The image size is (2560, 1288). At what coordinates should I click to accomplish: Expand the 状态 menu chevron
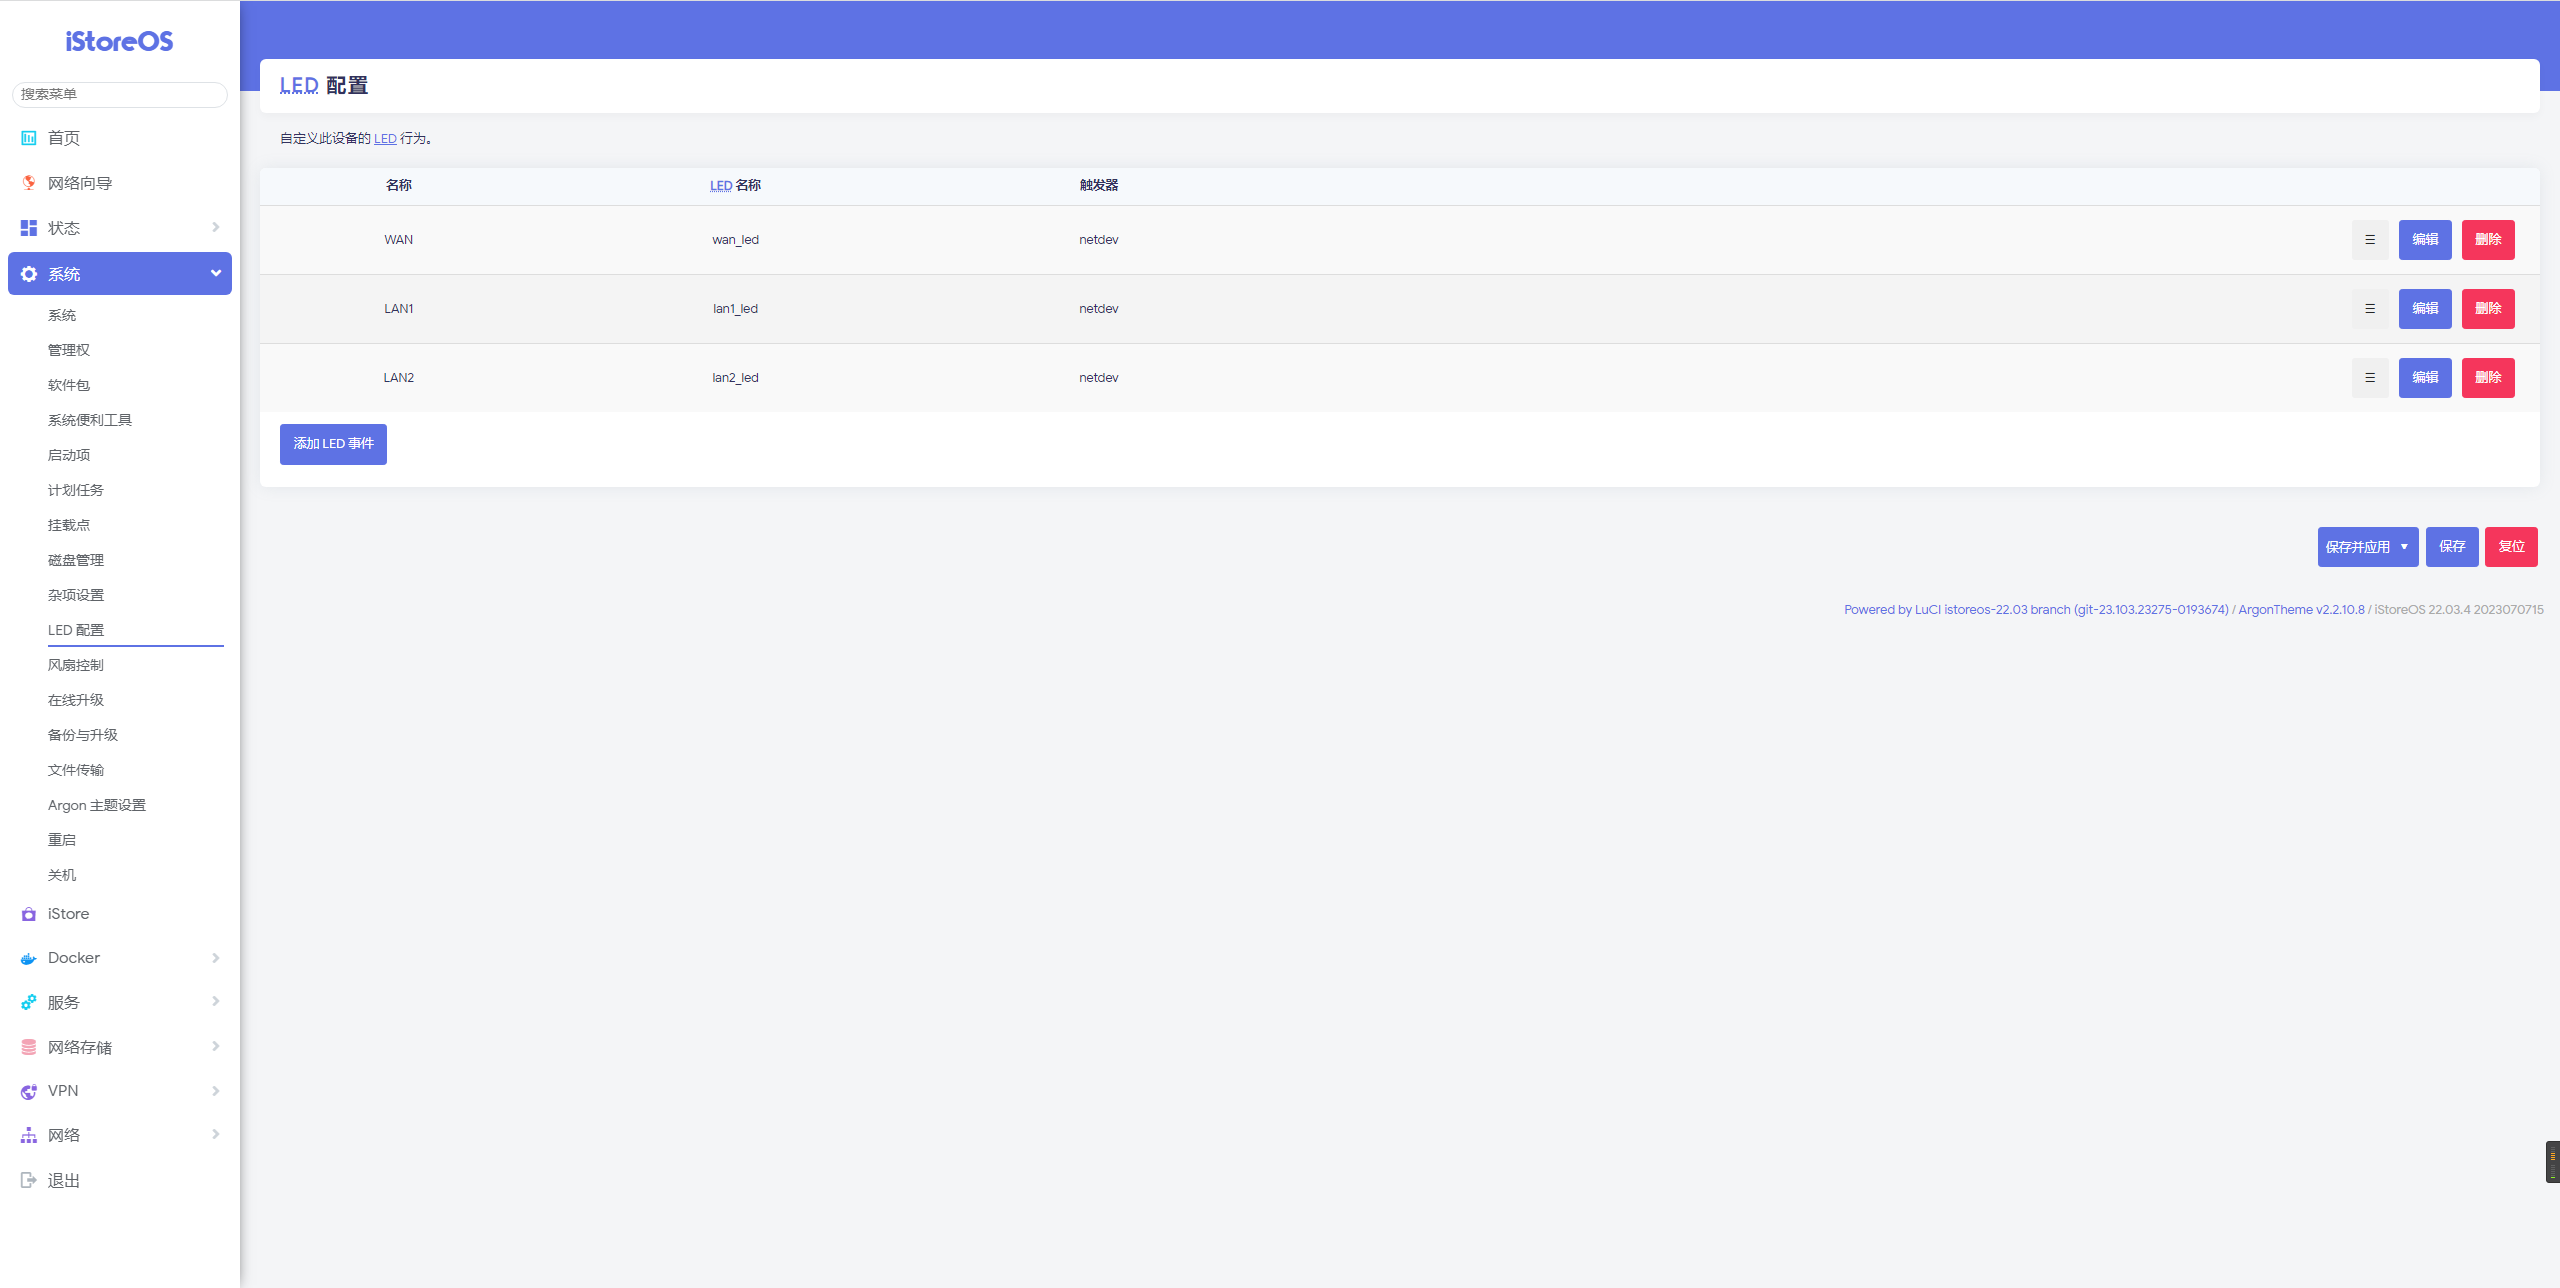[215, 228]
